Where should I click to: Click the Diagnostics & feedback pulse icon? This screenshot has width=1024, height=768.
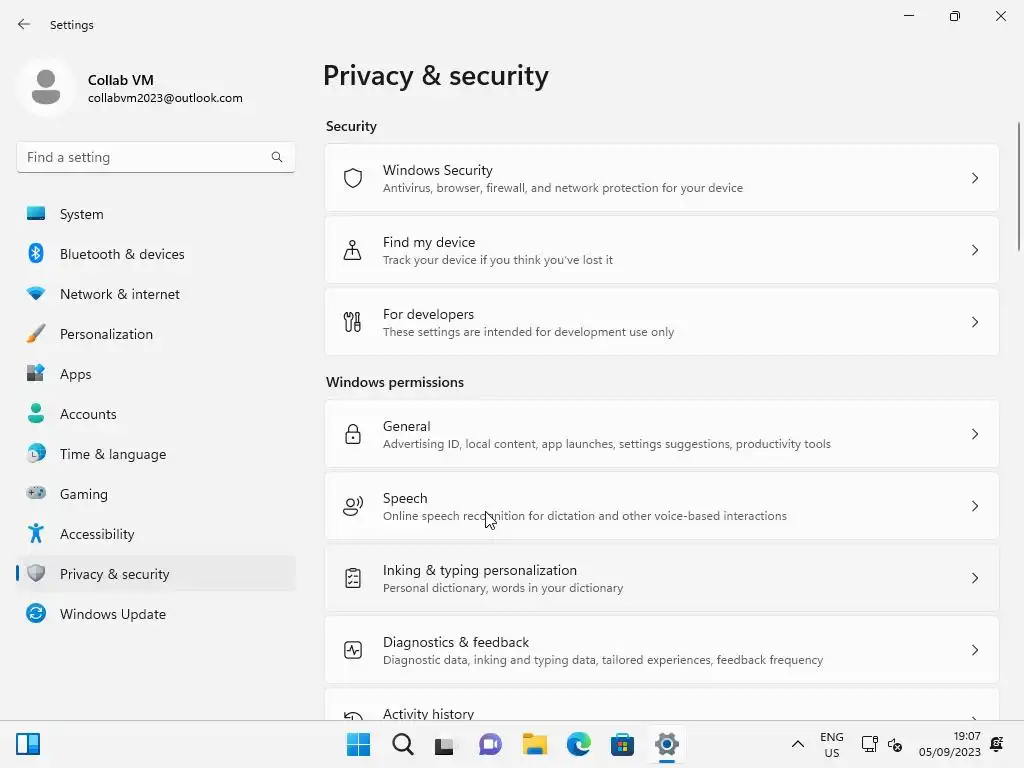353,650
